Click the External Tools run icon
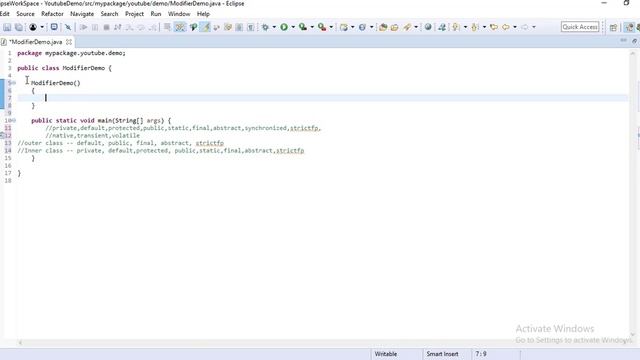 click(322, 27)
